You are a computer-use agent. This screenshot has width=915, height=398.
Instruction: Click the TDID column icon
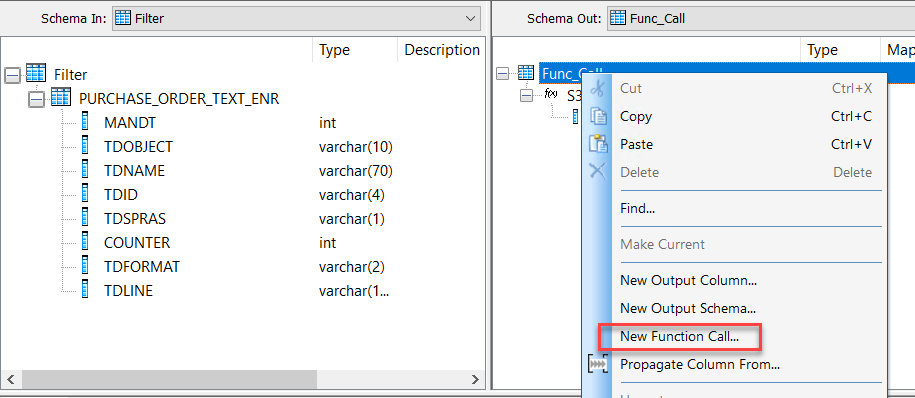[x=85, y=194]
